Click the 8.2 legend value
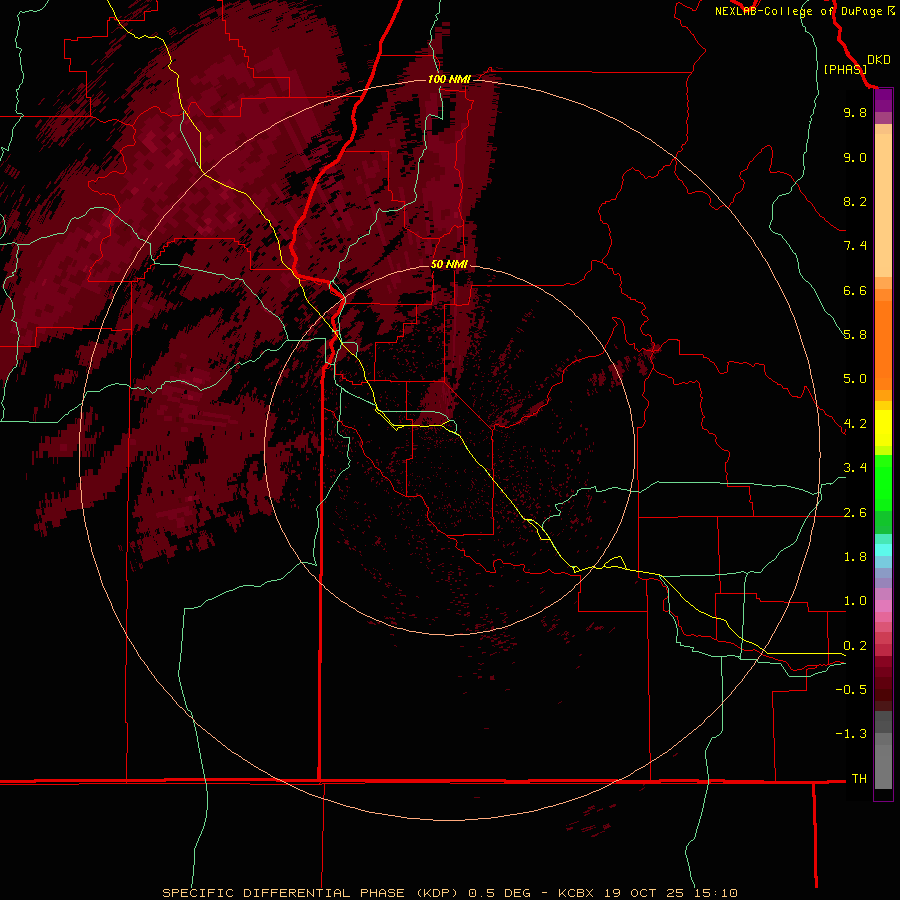 pyautogui.click(x=855, y=201)
